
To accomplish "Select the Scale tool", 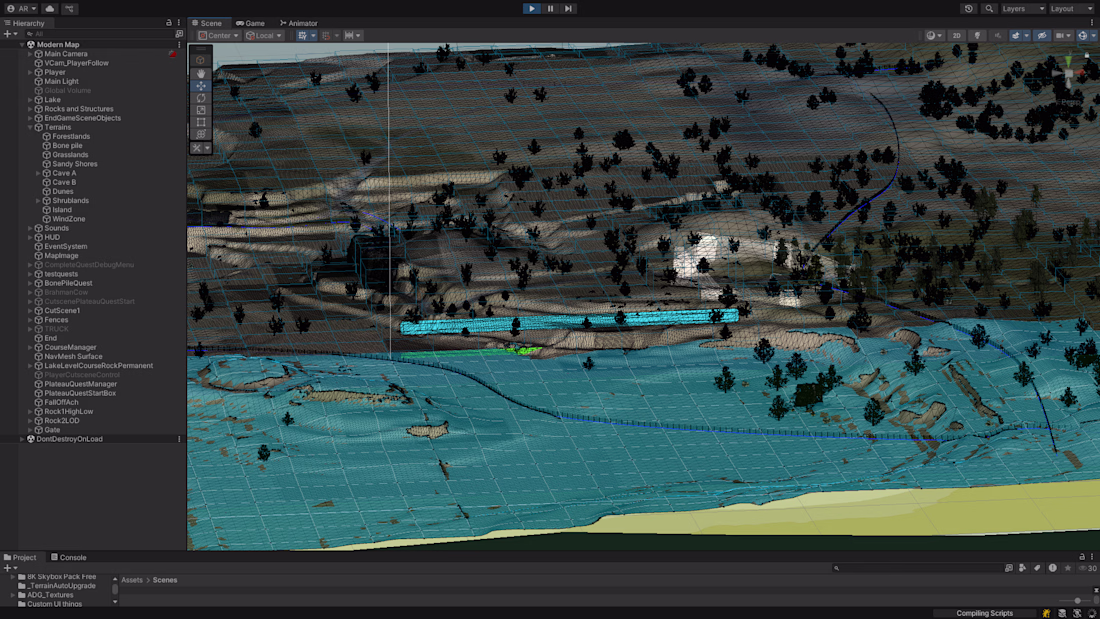I will (x=201, y=110).
